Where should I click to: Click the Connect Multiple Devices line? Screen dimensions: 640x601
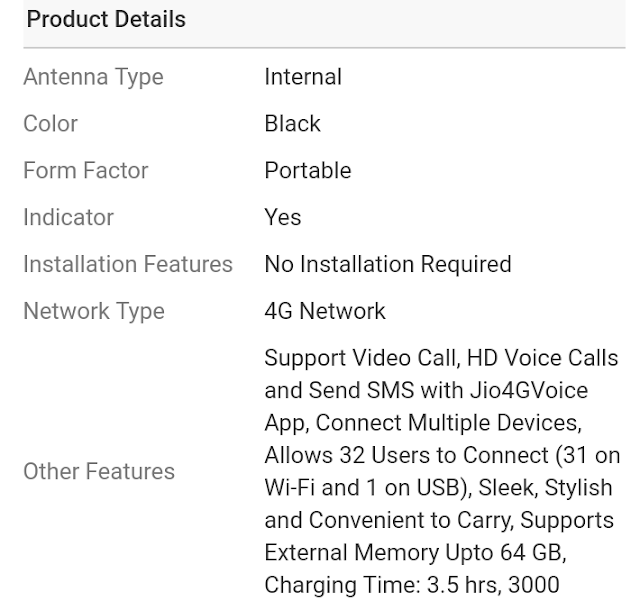point(423,423)
